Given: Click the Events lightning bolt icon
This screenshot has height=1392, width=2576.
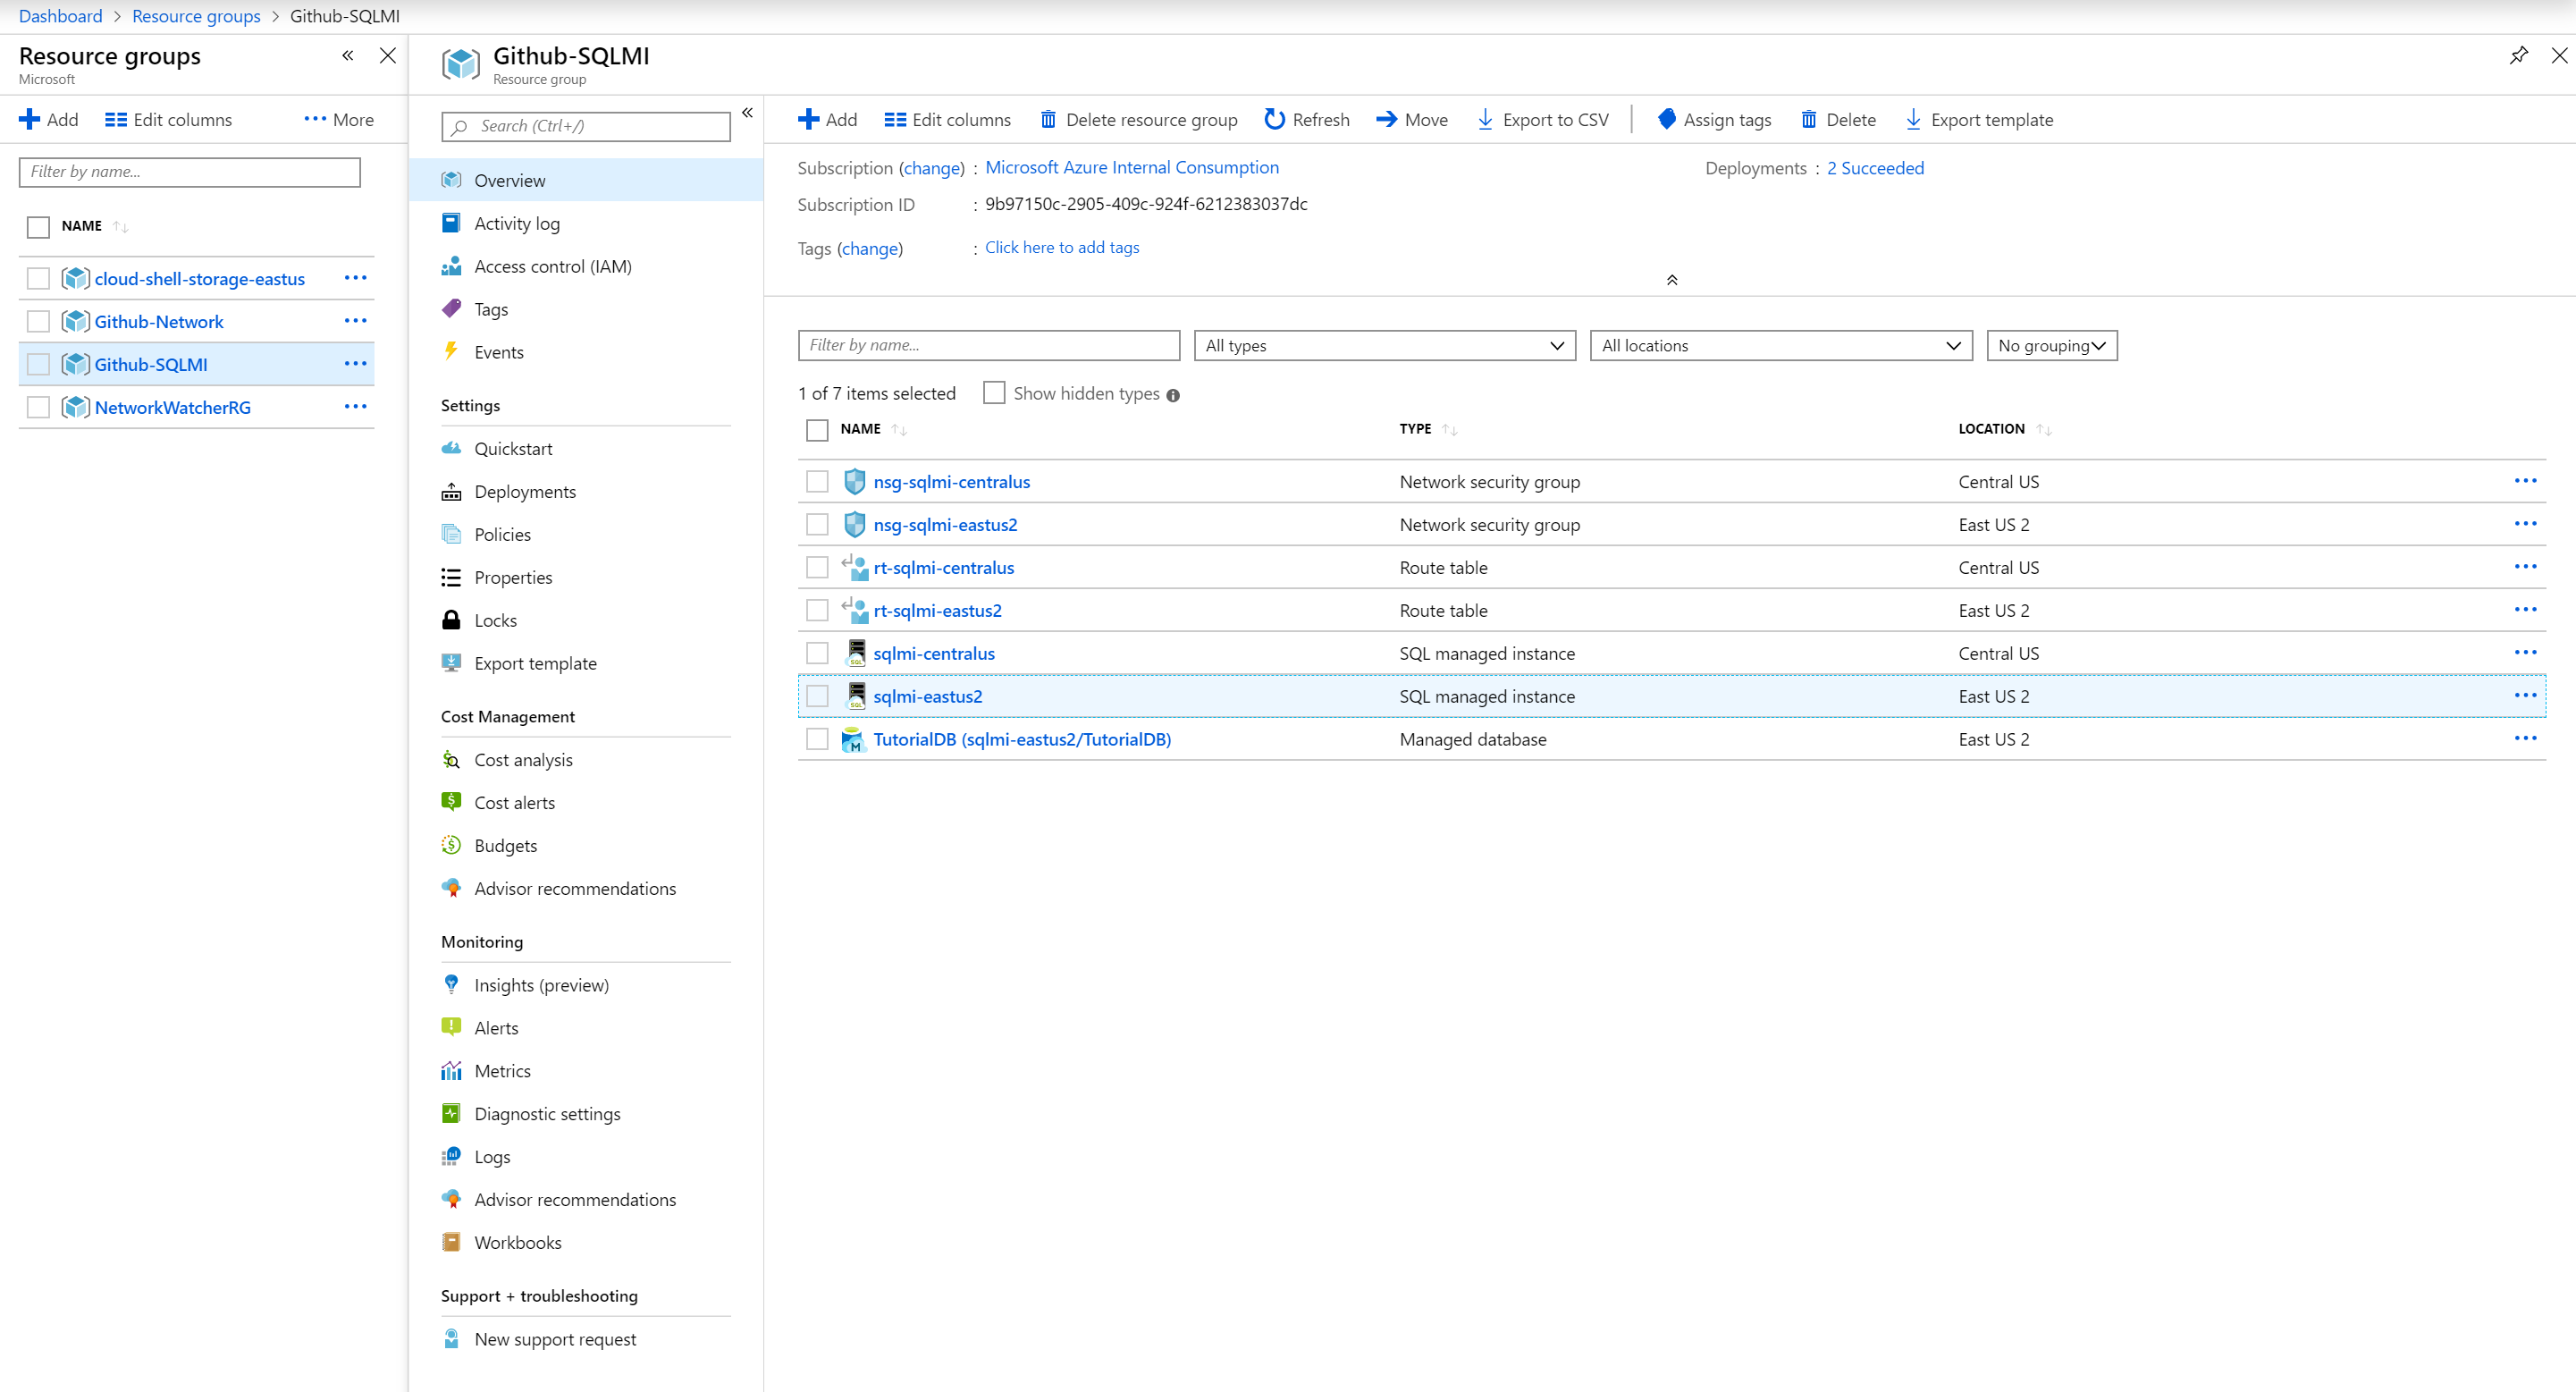Looking at the screenshot, I should coord(451,351).
